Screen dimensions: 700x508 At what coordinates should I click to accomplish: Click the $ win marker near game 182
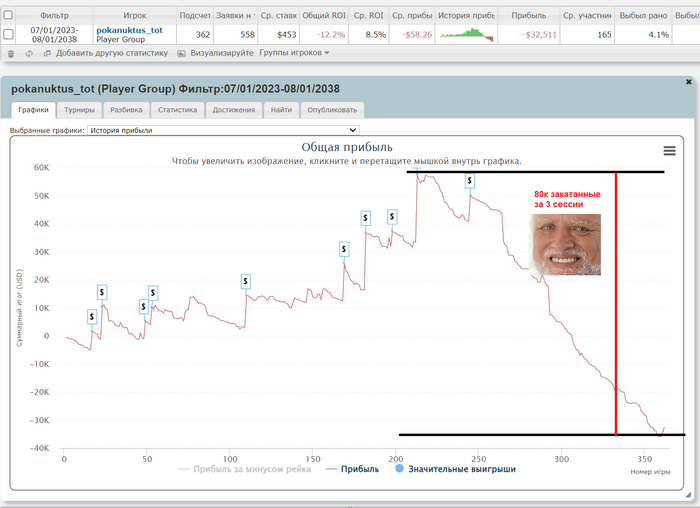366,218
